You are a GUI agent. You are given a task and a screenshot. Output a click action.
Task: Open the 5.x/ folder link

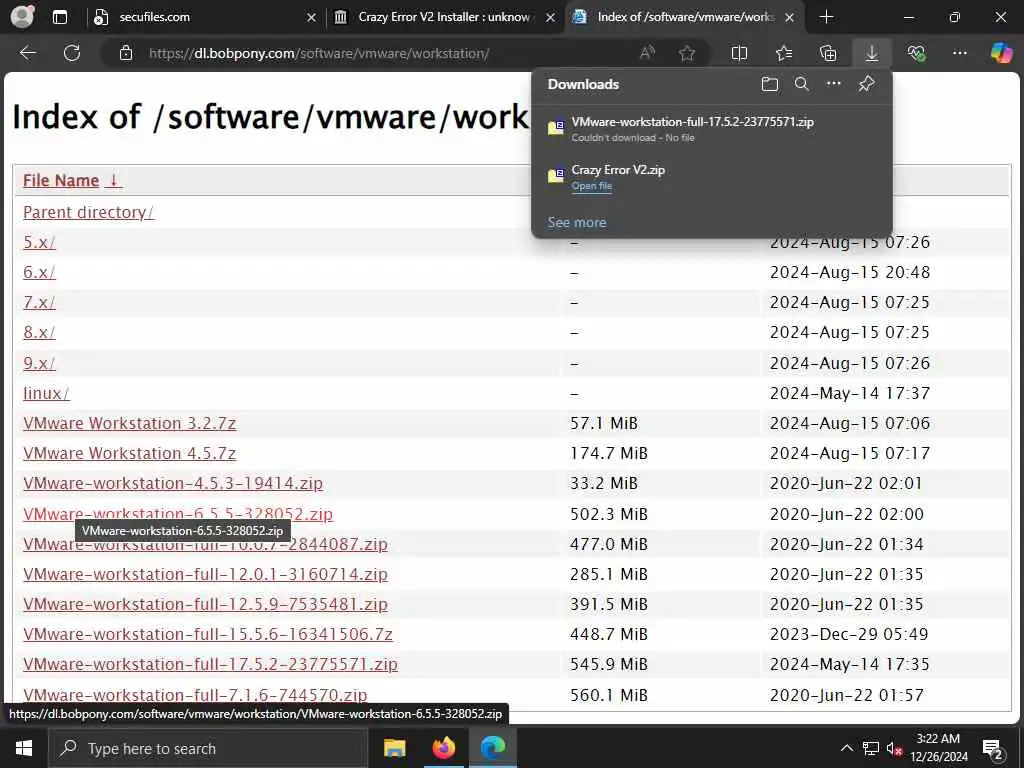coord(39,242)
